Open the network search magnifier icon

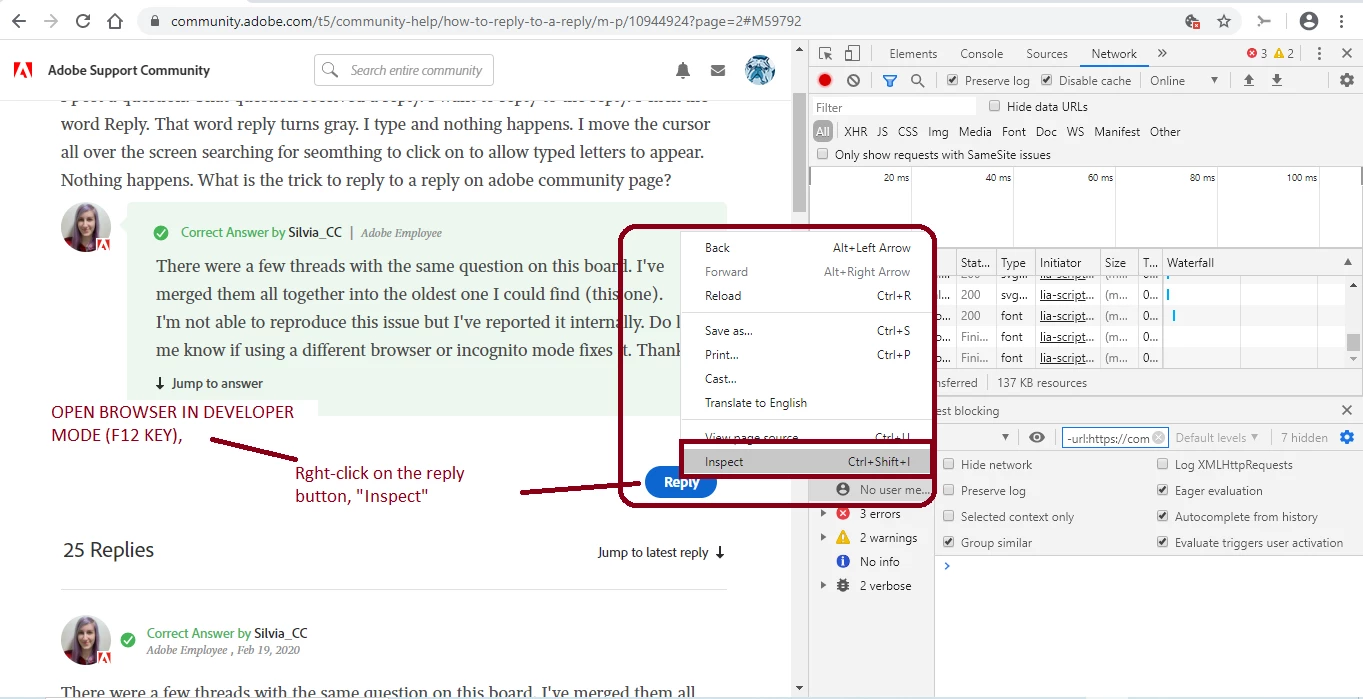[x=917, y=81]
